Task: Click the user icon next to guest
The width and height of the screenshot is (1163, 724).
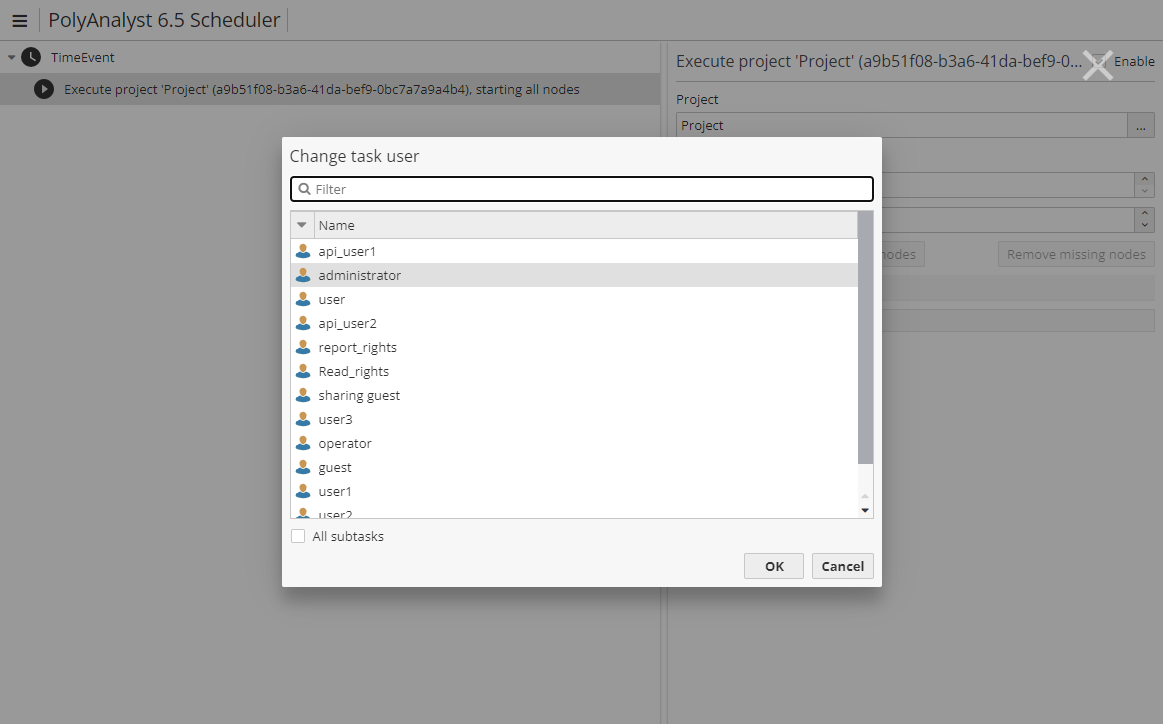Action: coord(303,467)
